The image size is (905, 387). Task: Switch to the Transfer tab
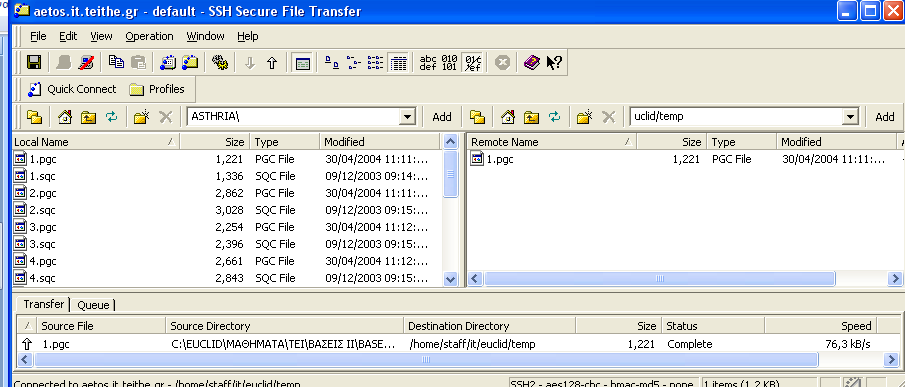click(x=43, y=304)
